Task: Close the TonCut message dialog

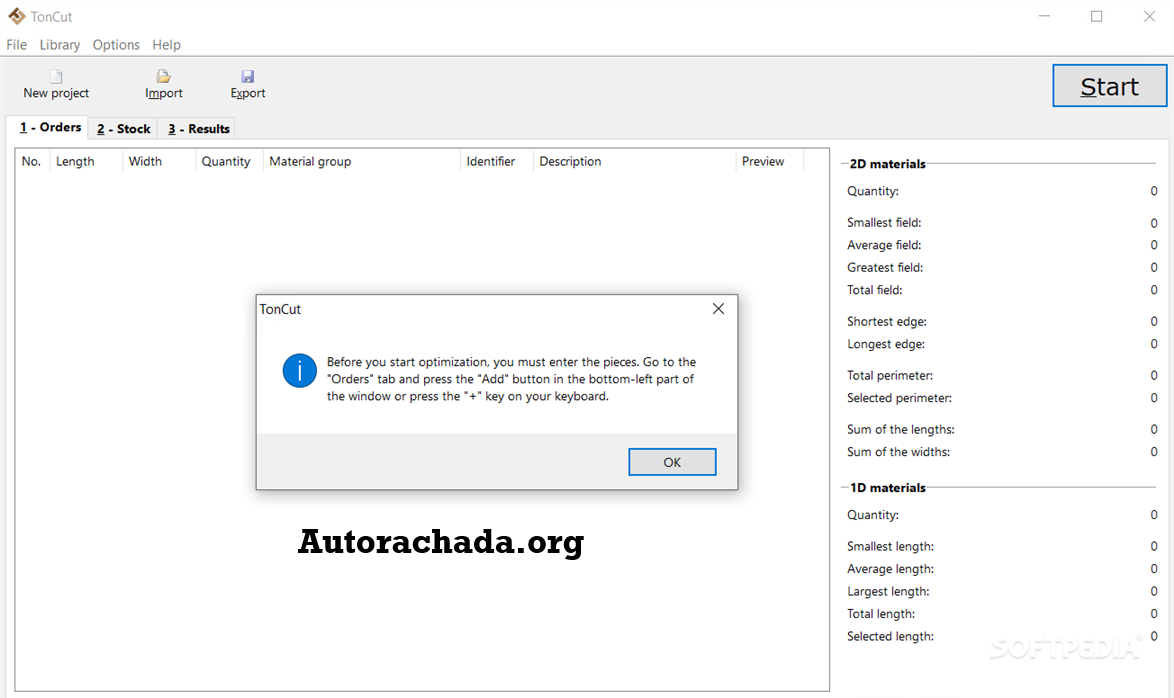Action: [717, 309]
